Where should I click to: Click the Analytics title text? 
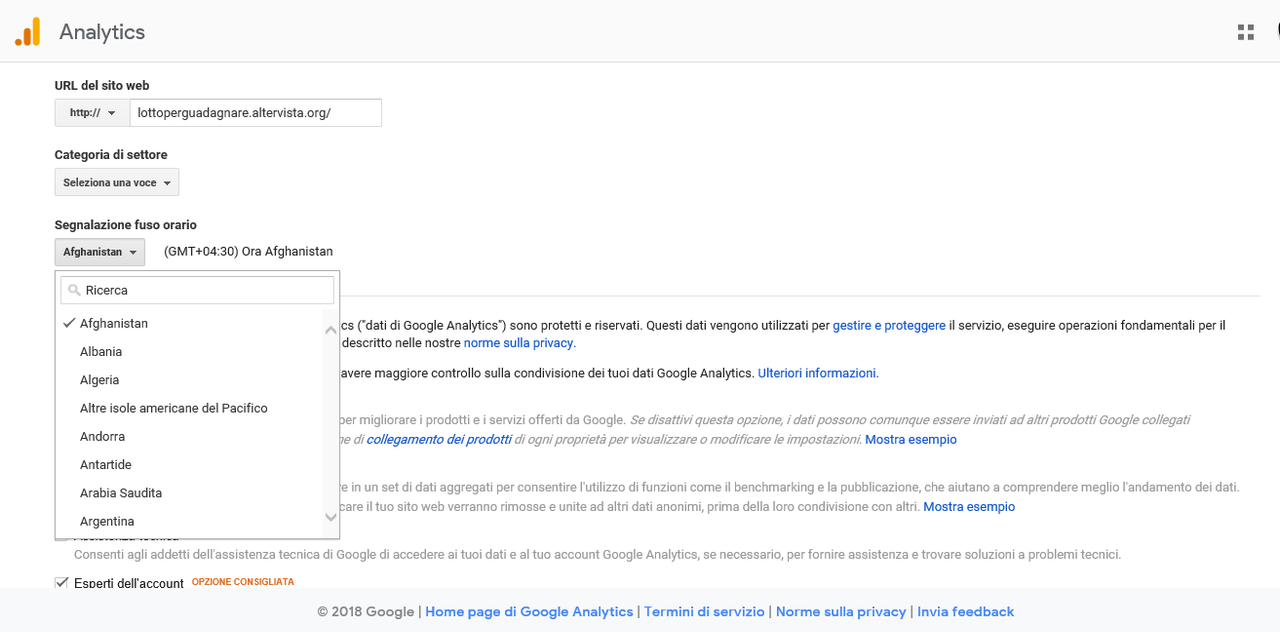click(x=102, y=32)
